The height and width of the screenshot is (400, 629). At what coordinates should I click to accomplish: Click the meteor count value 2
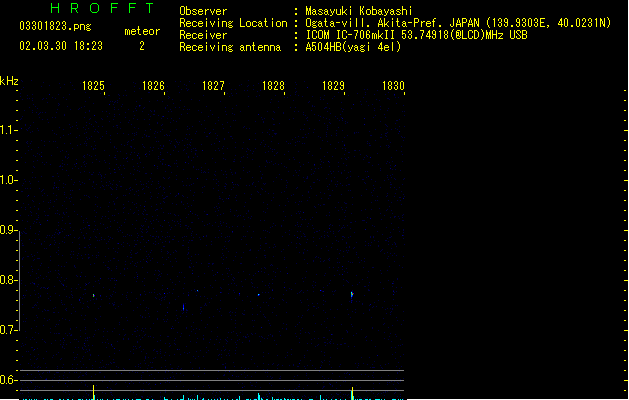[142, 46]
